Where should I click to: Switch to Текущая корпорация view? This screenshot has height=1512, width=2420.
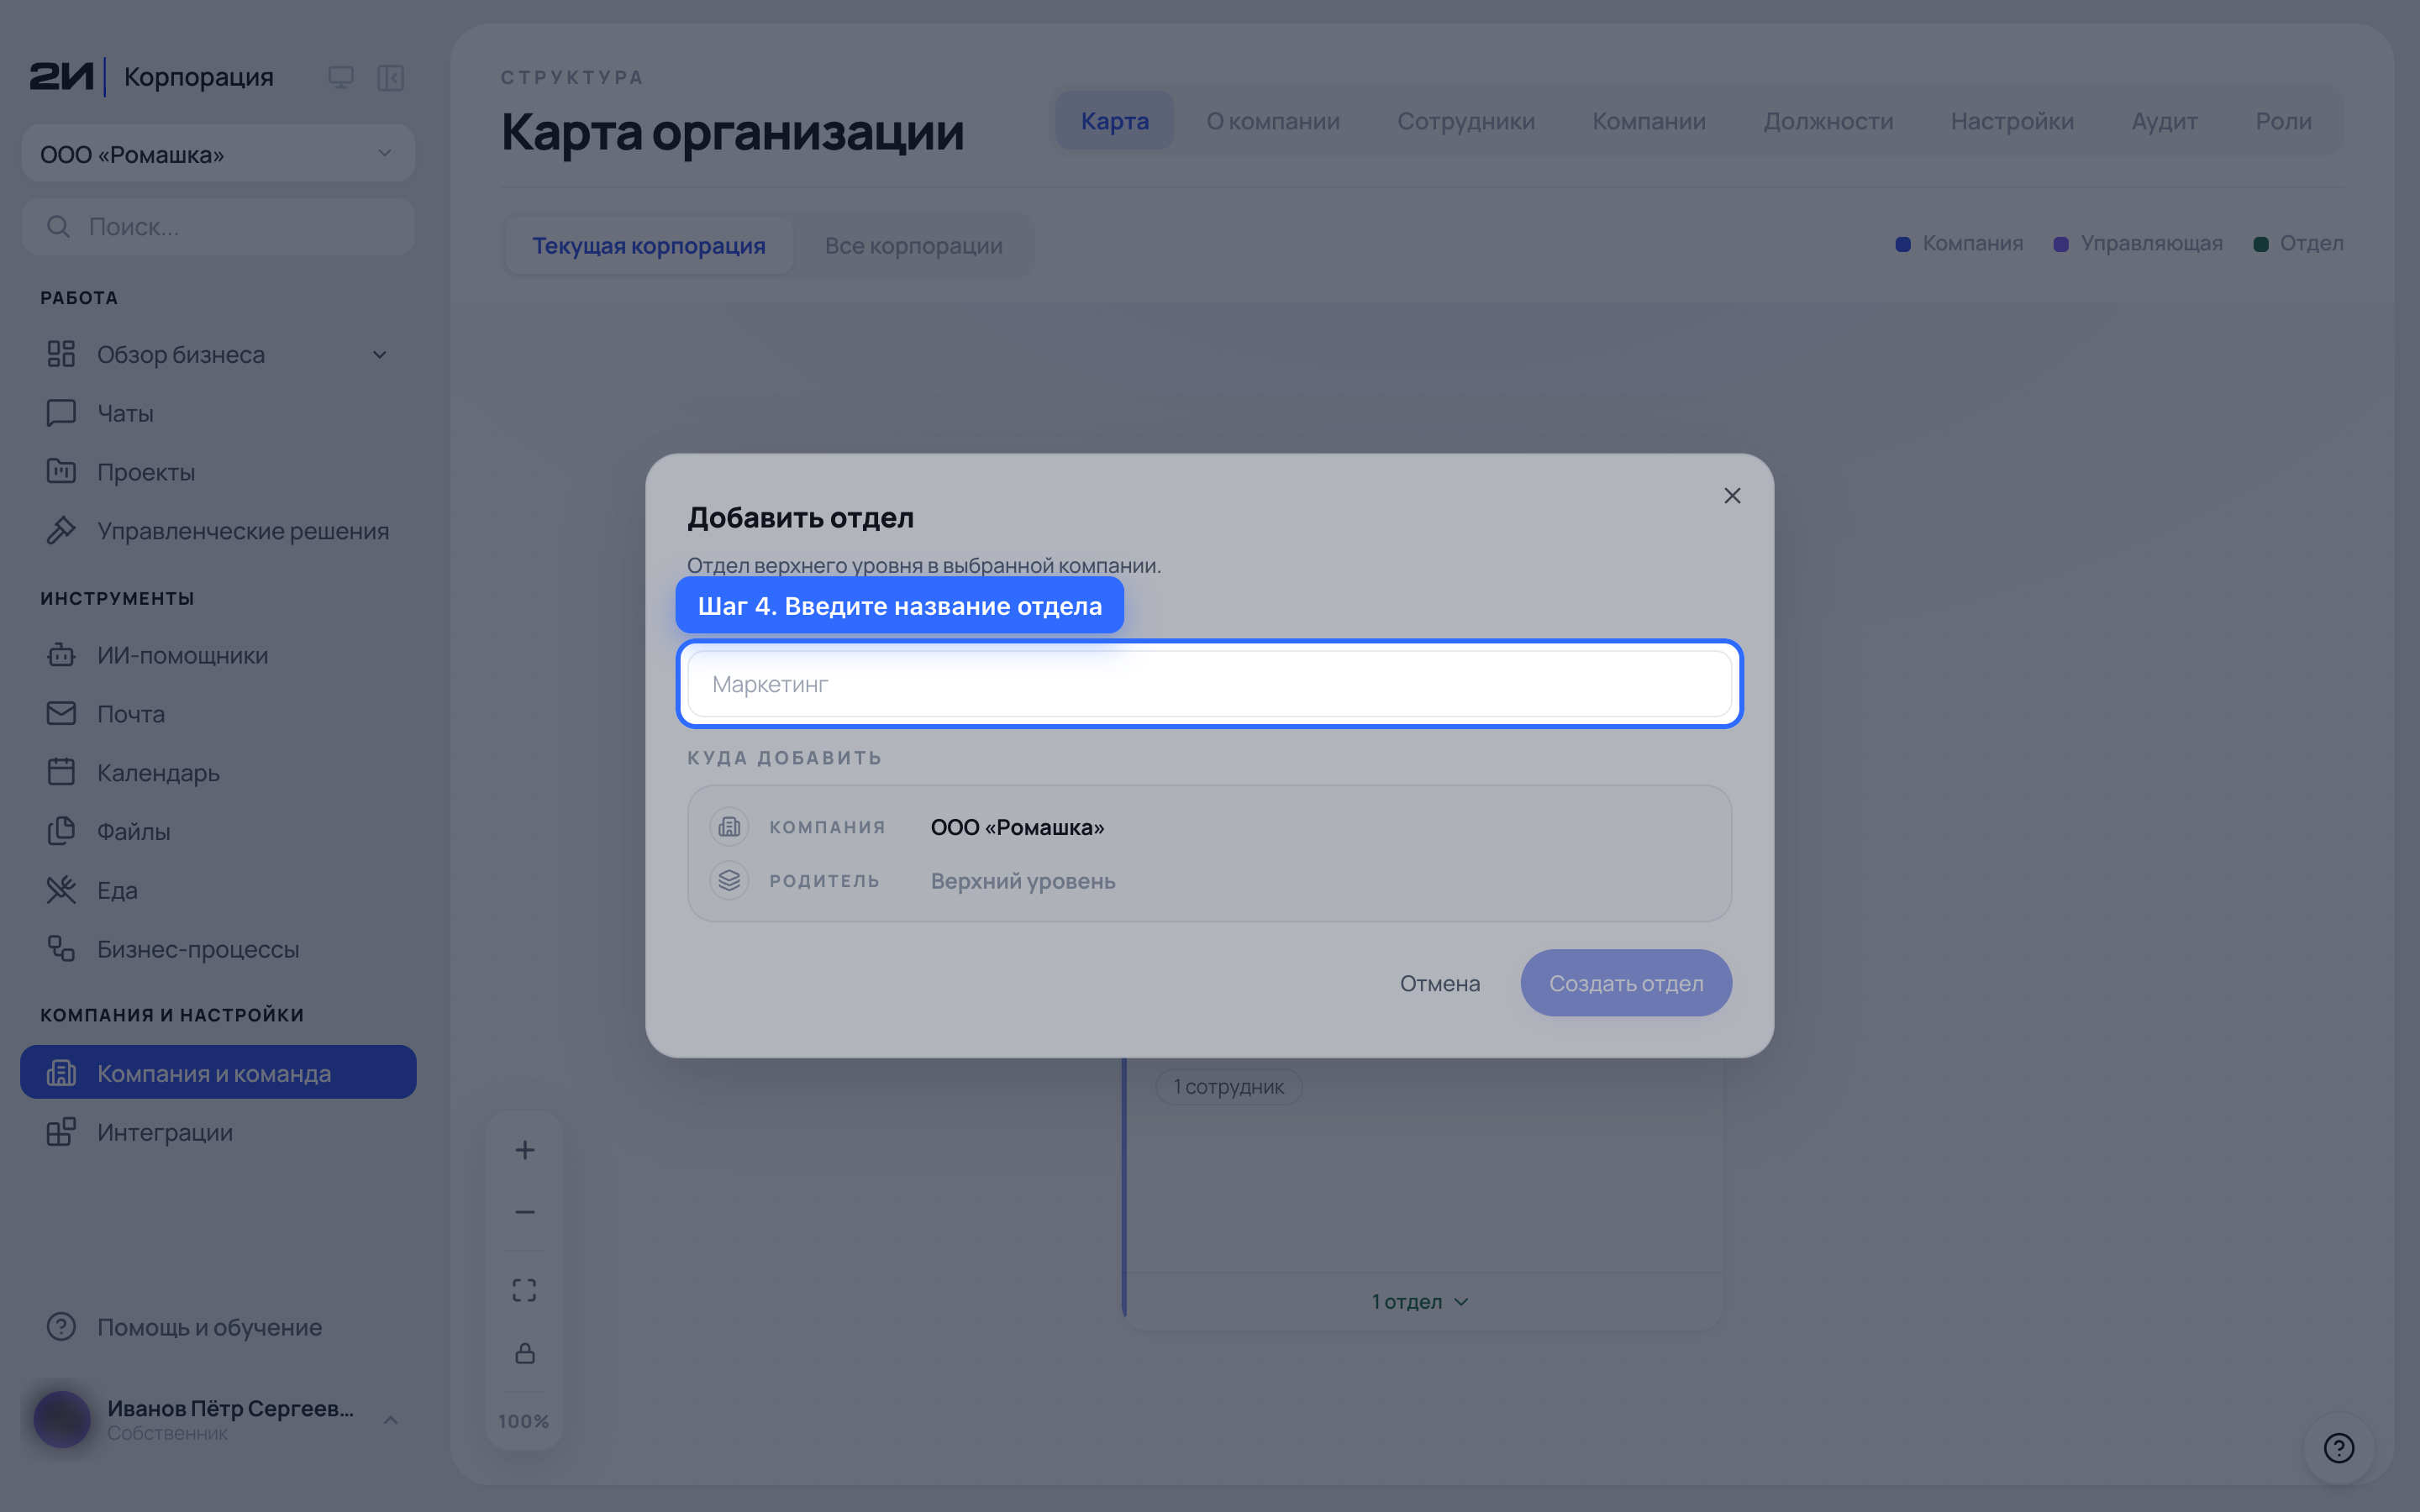[x=649, y=246]
